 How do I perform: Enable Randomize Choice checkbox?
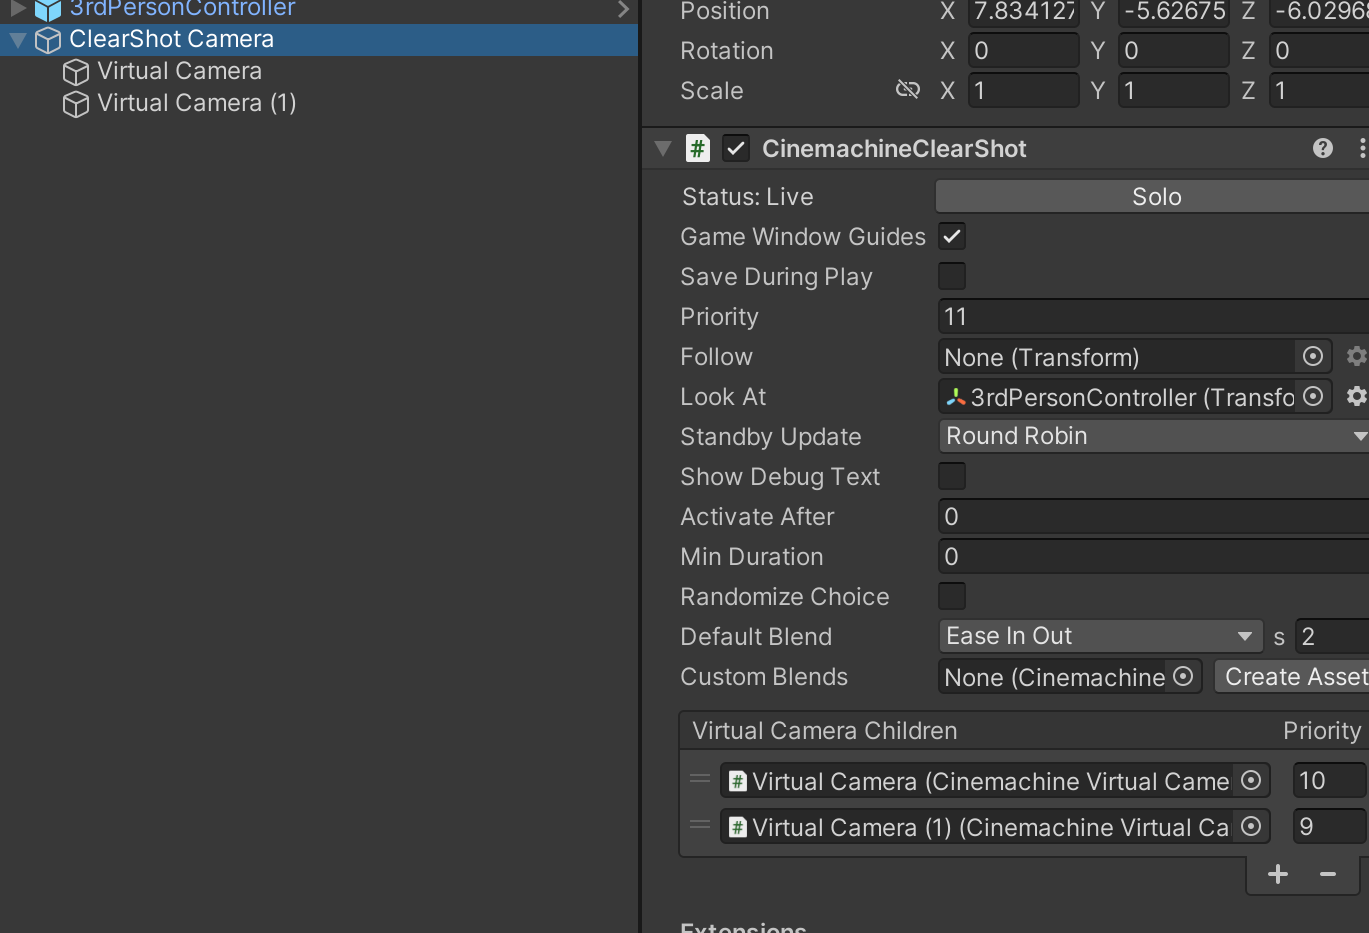click(x=952, y=597)
